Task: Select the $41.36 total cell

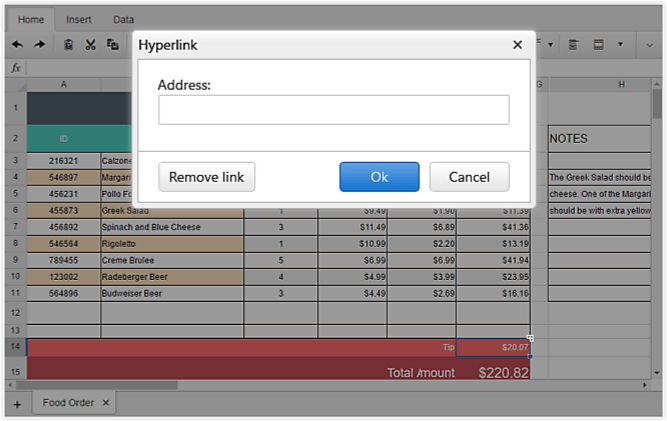Action: [493, 227]
